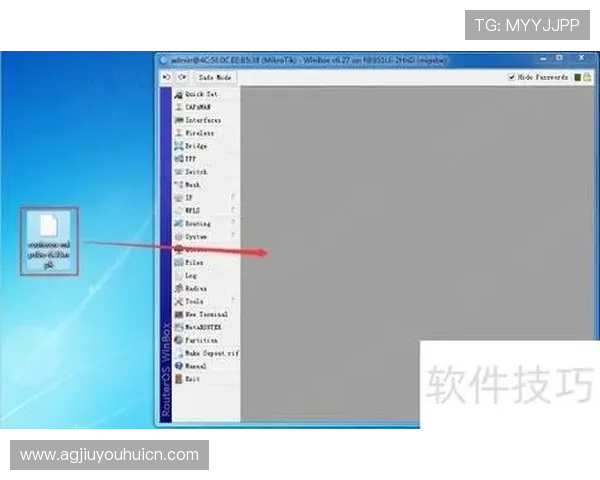Click the System gear icon in the sidebar

179,237
